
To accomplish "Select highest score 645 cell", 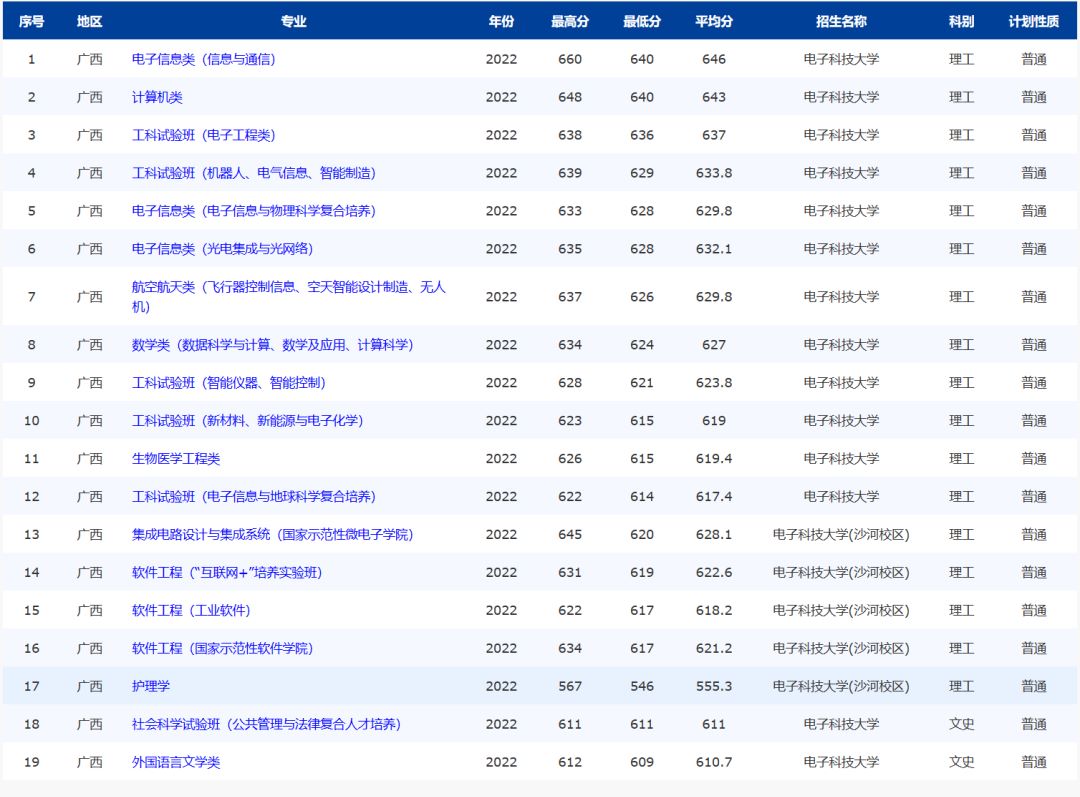I will click(x=570, y=534).
